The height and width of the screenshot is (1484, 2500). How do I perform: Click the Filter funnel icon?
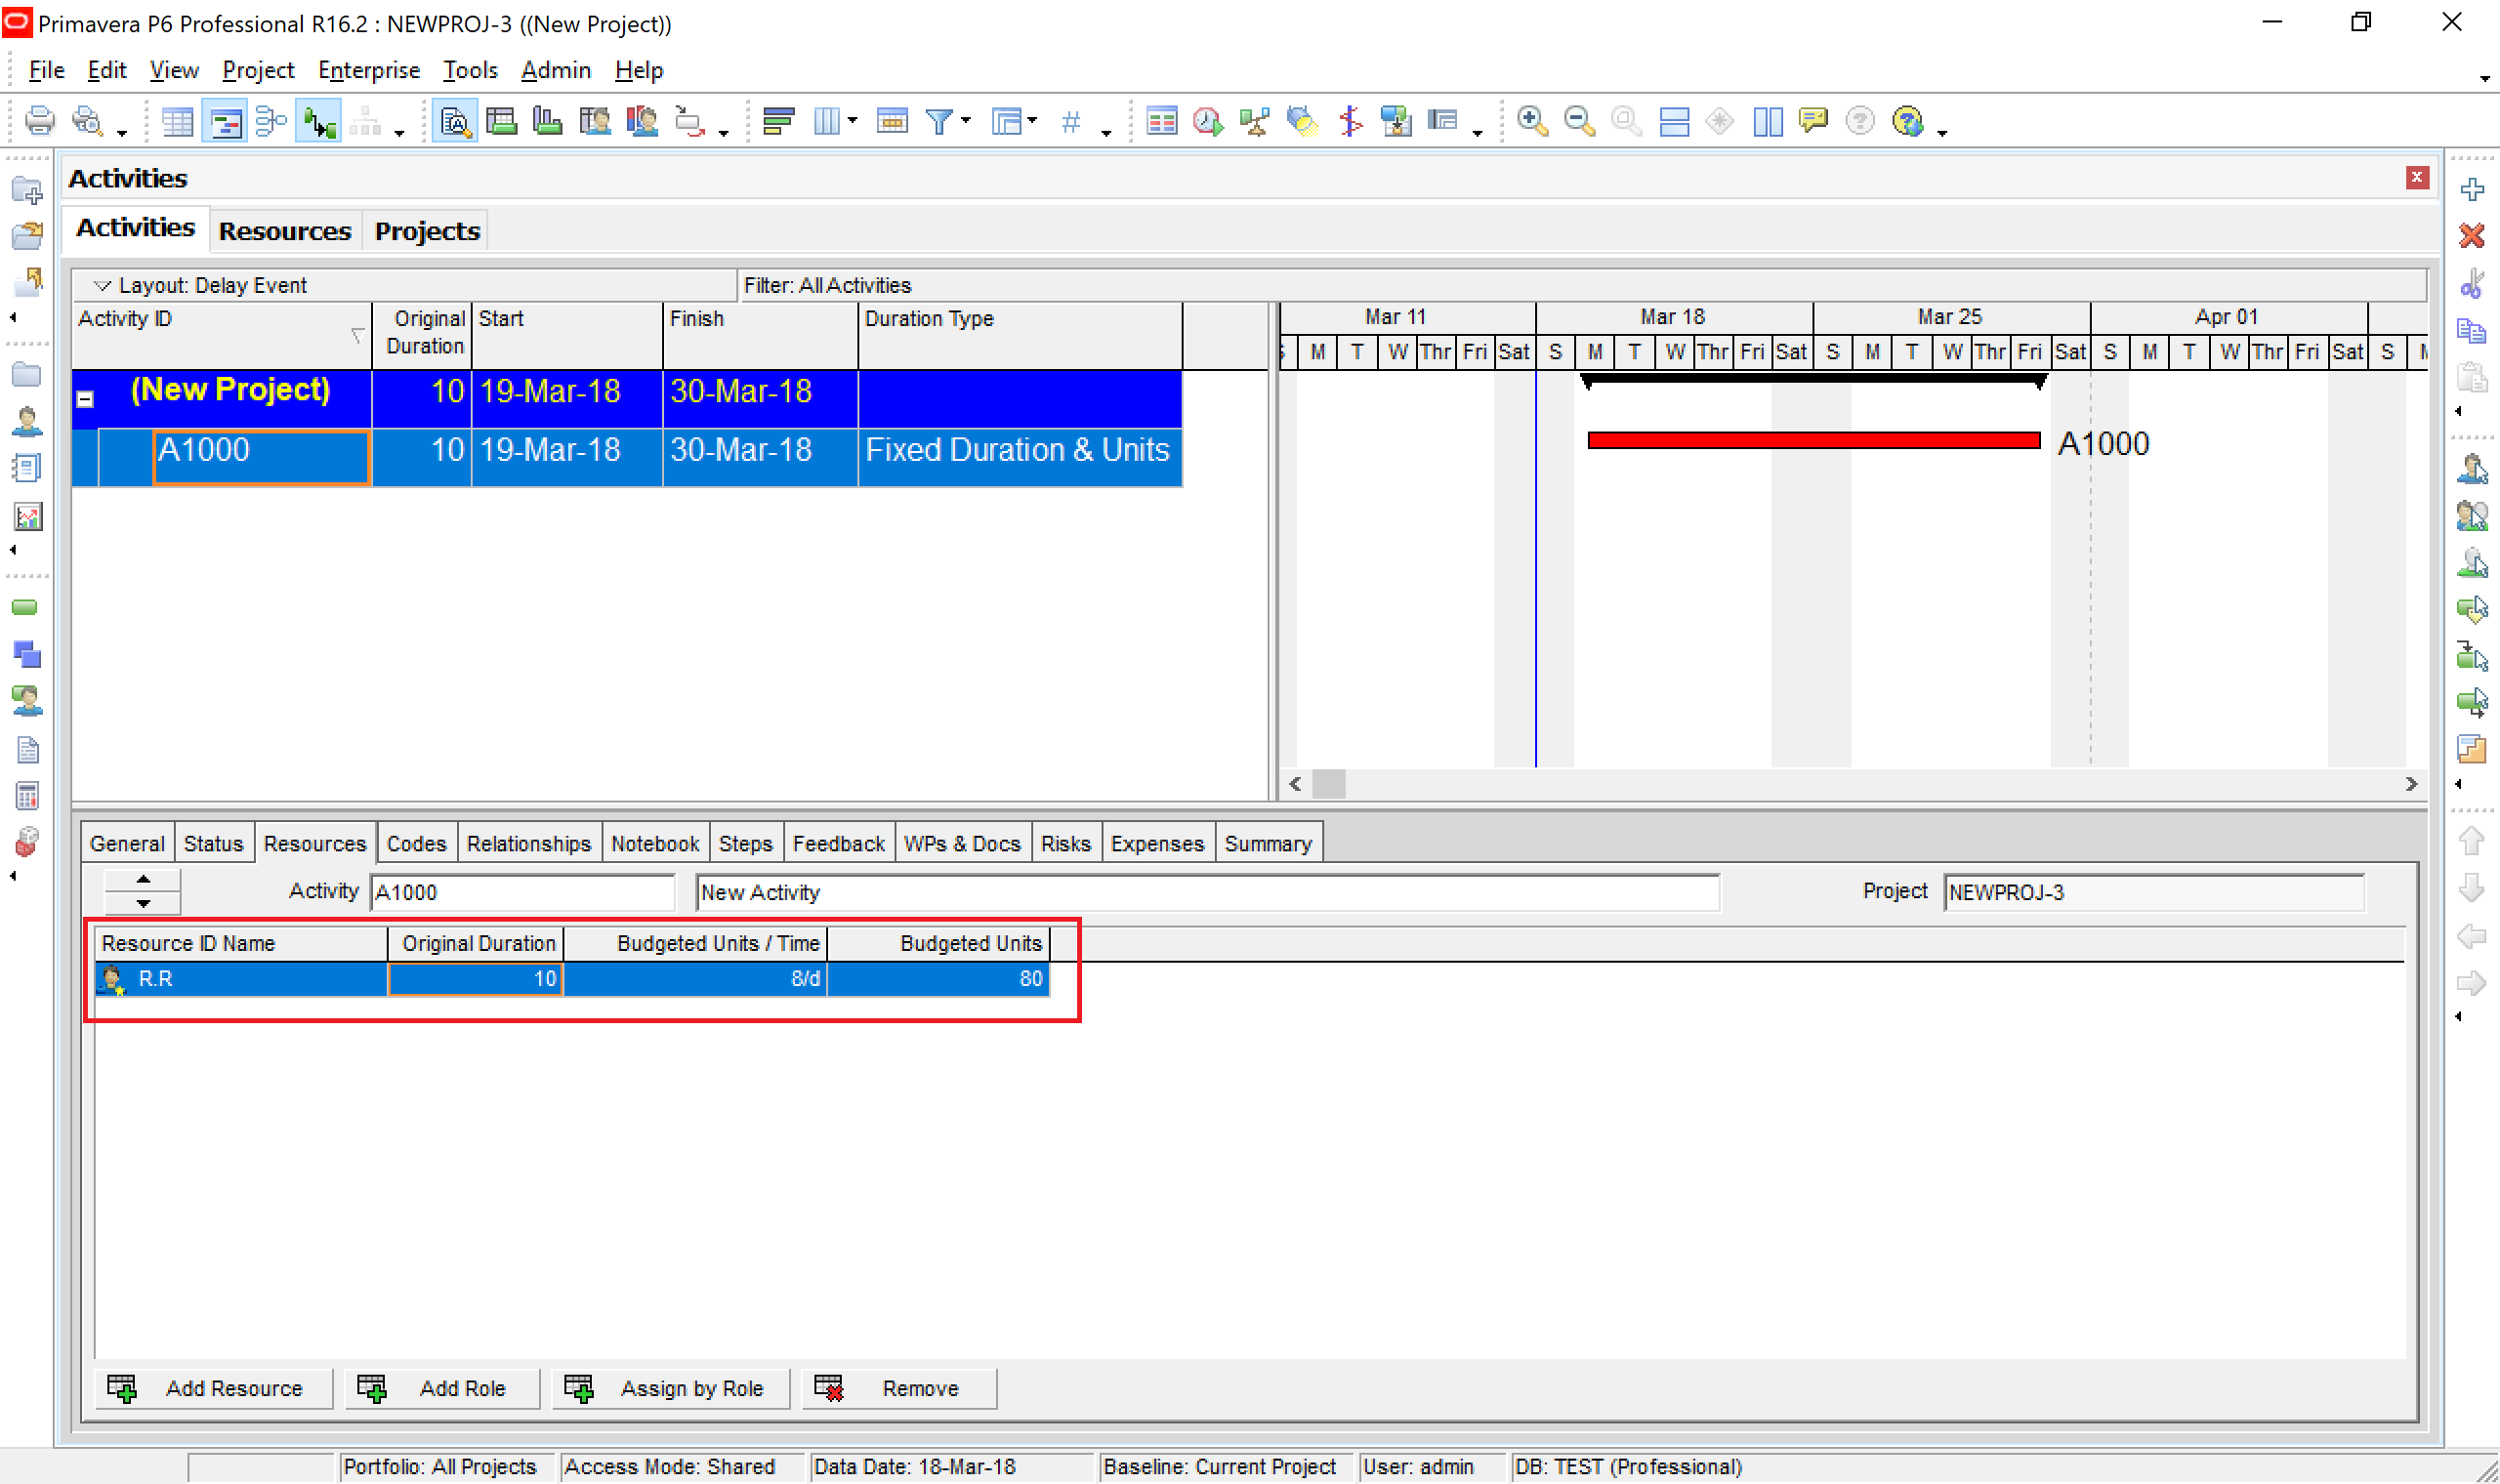tap(938, 121)
